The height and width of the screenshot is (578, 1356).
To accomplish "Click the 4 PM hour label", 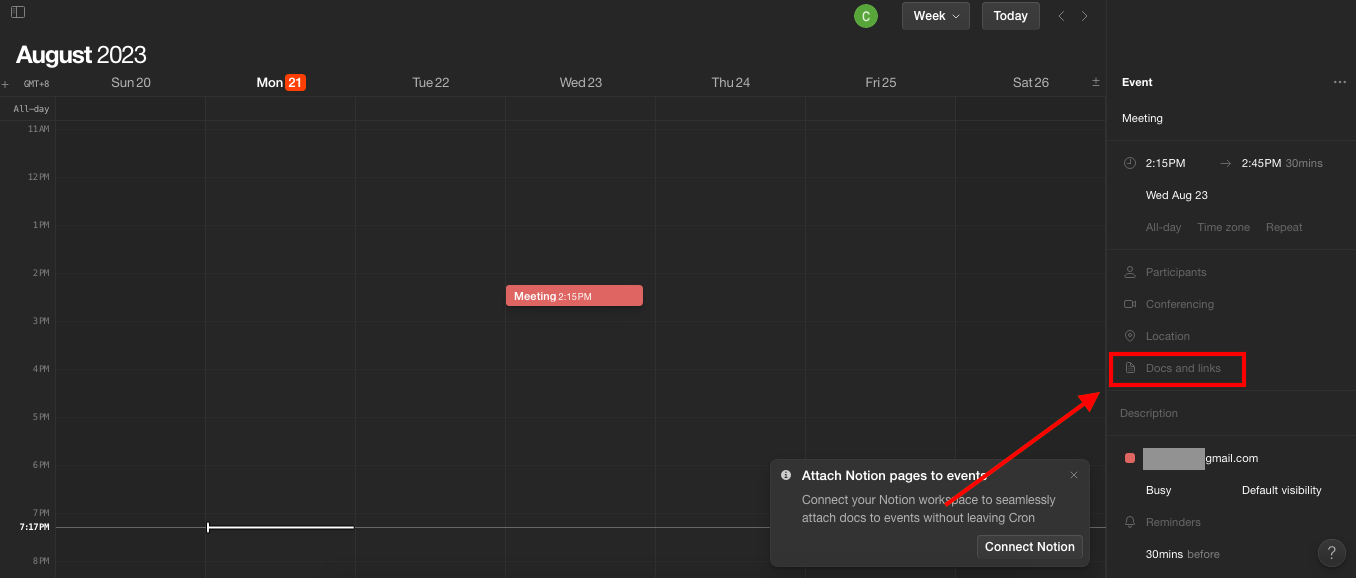I will tap(41, 369).
